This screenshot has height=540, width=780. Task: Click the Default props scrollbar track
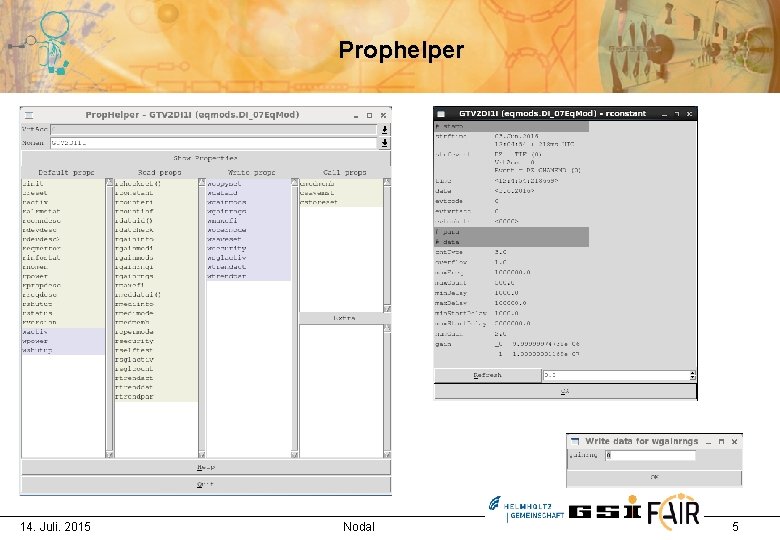click(109, 318)
